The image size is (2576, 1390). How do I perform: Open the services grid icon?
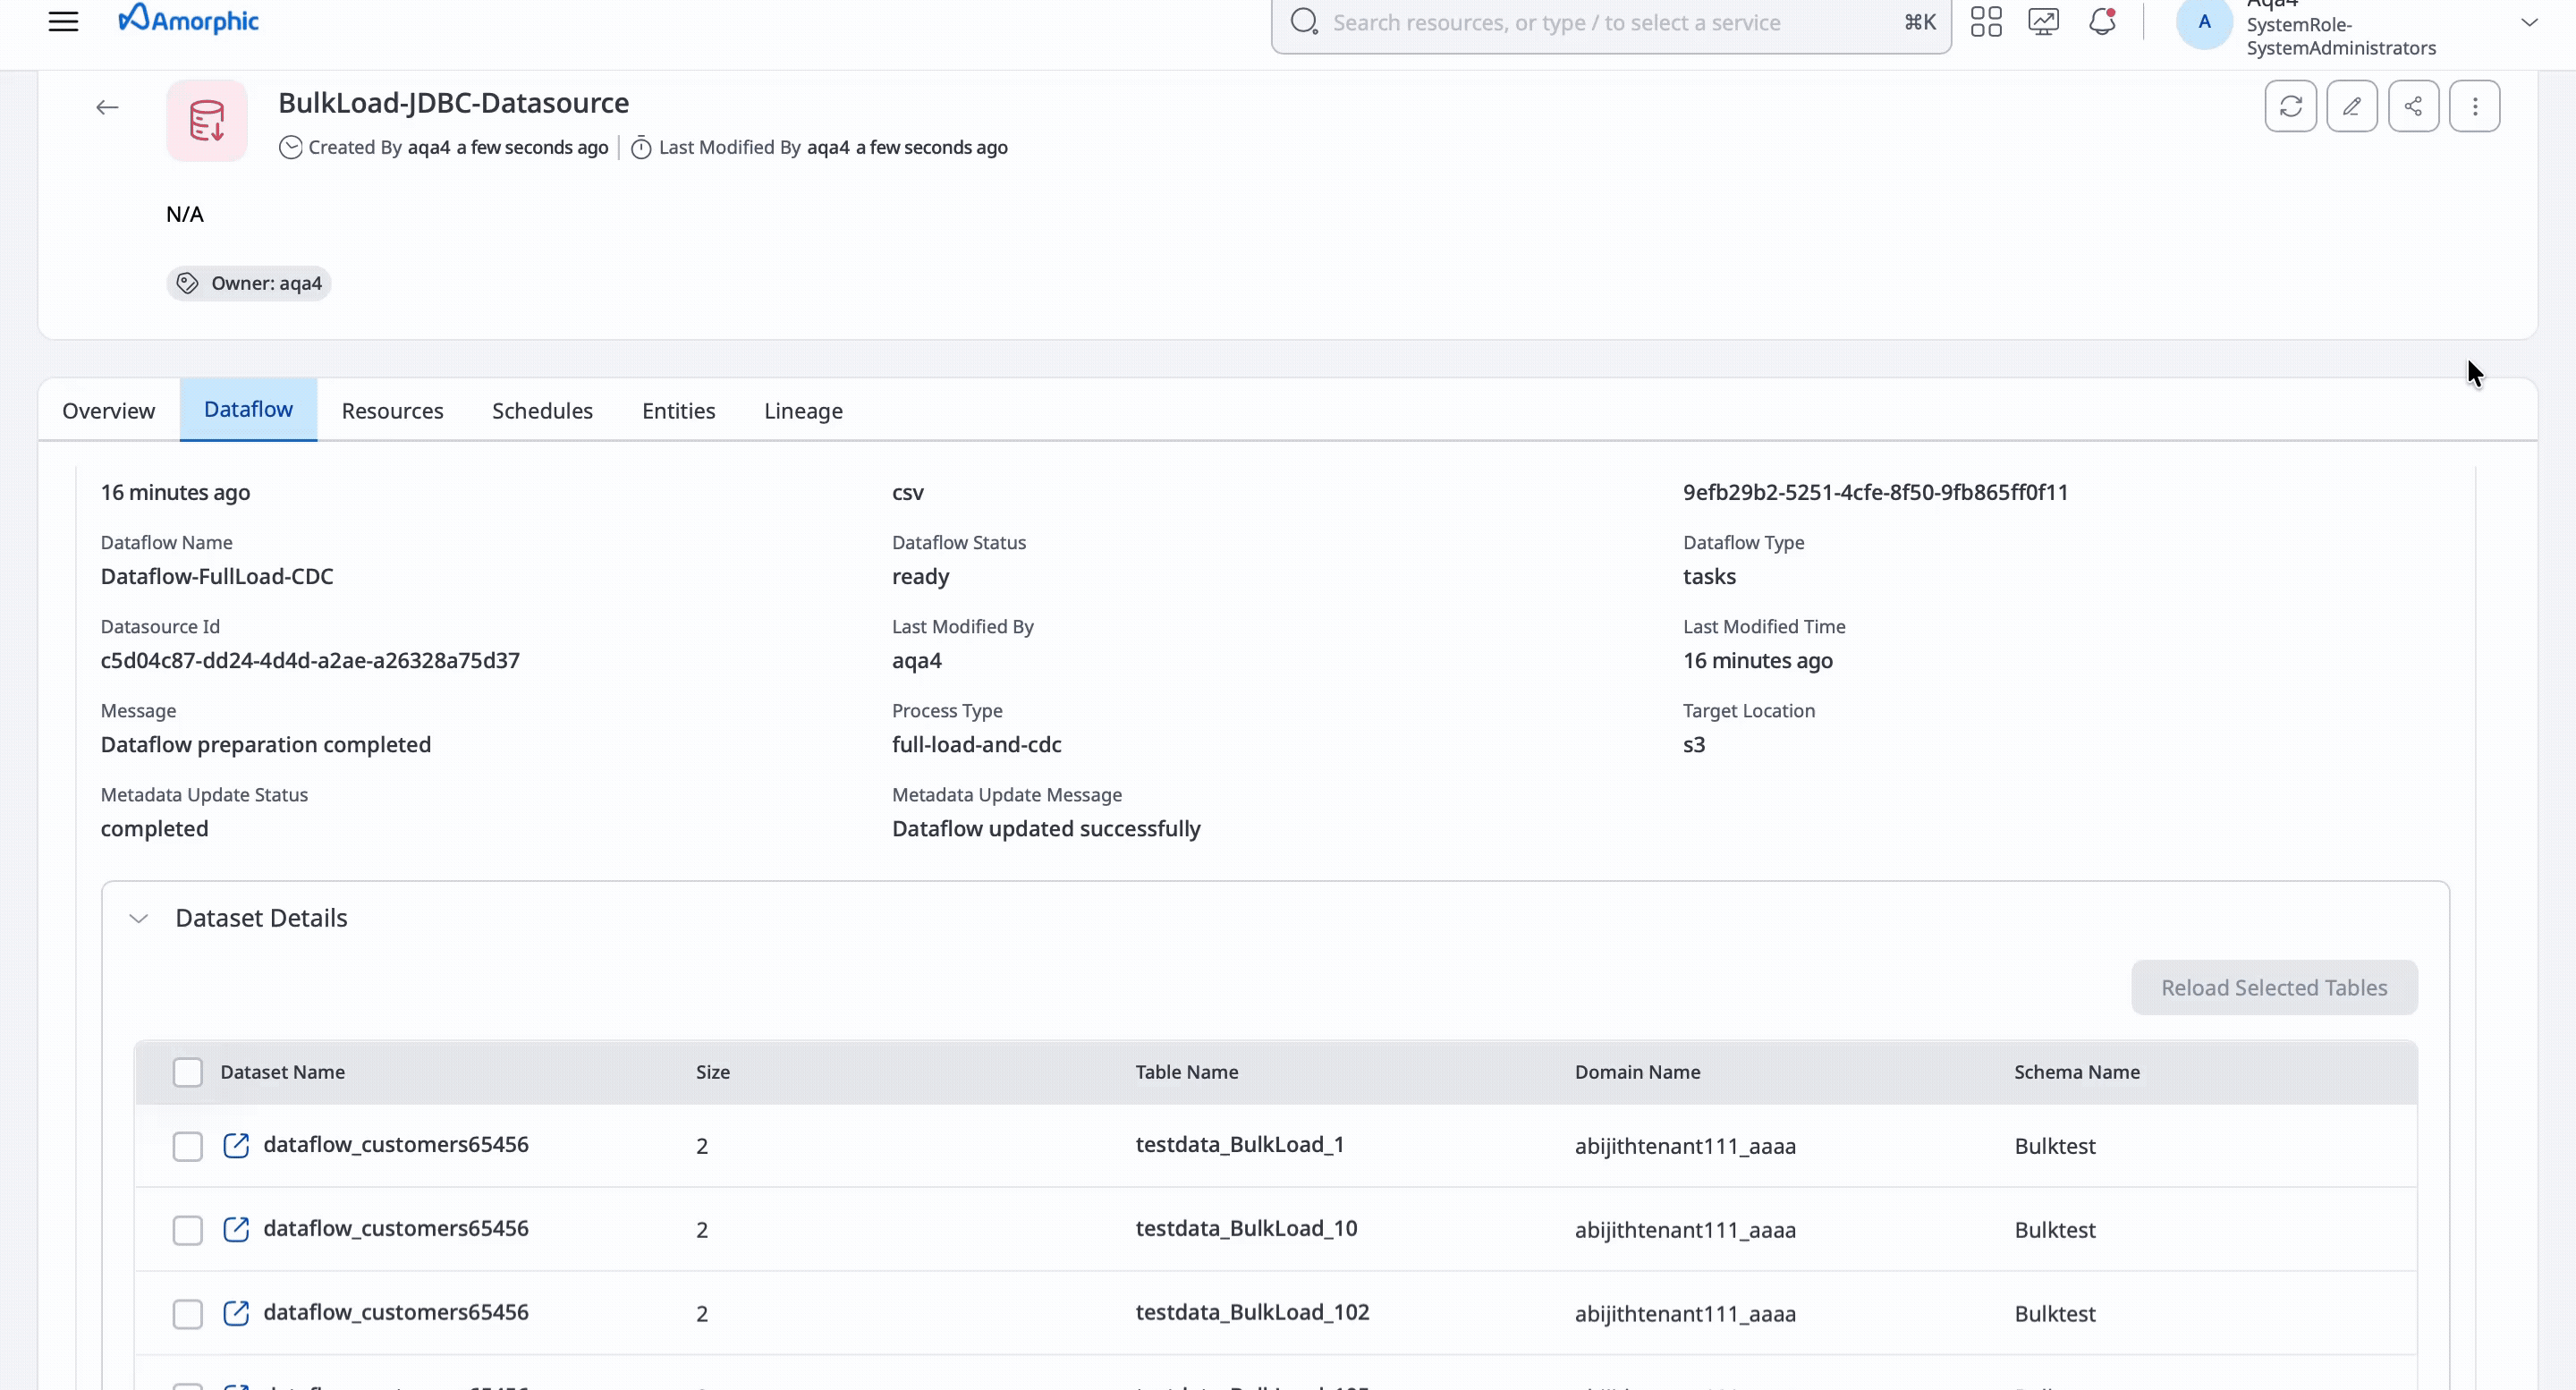[x=1986, y=21]
